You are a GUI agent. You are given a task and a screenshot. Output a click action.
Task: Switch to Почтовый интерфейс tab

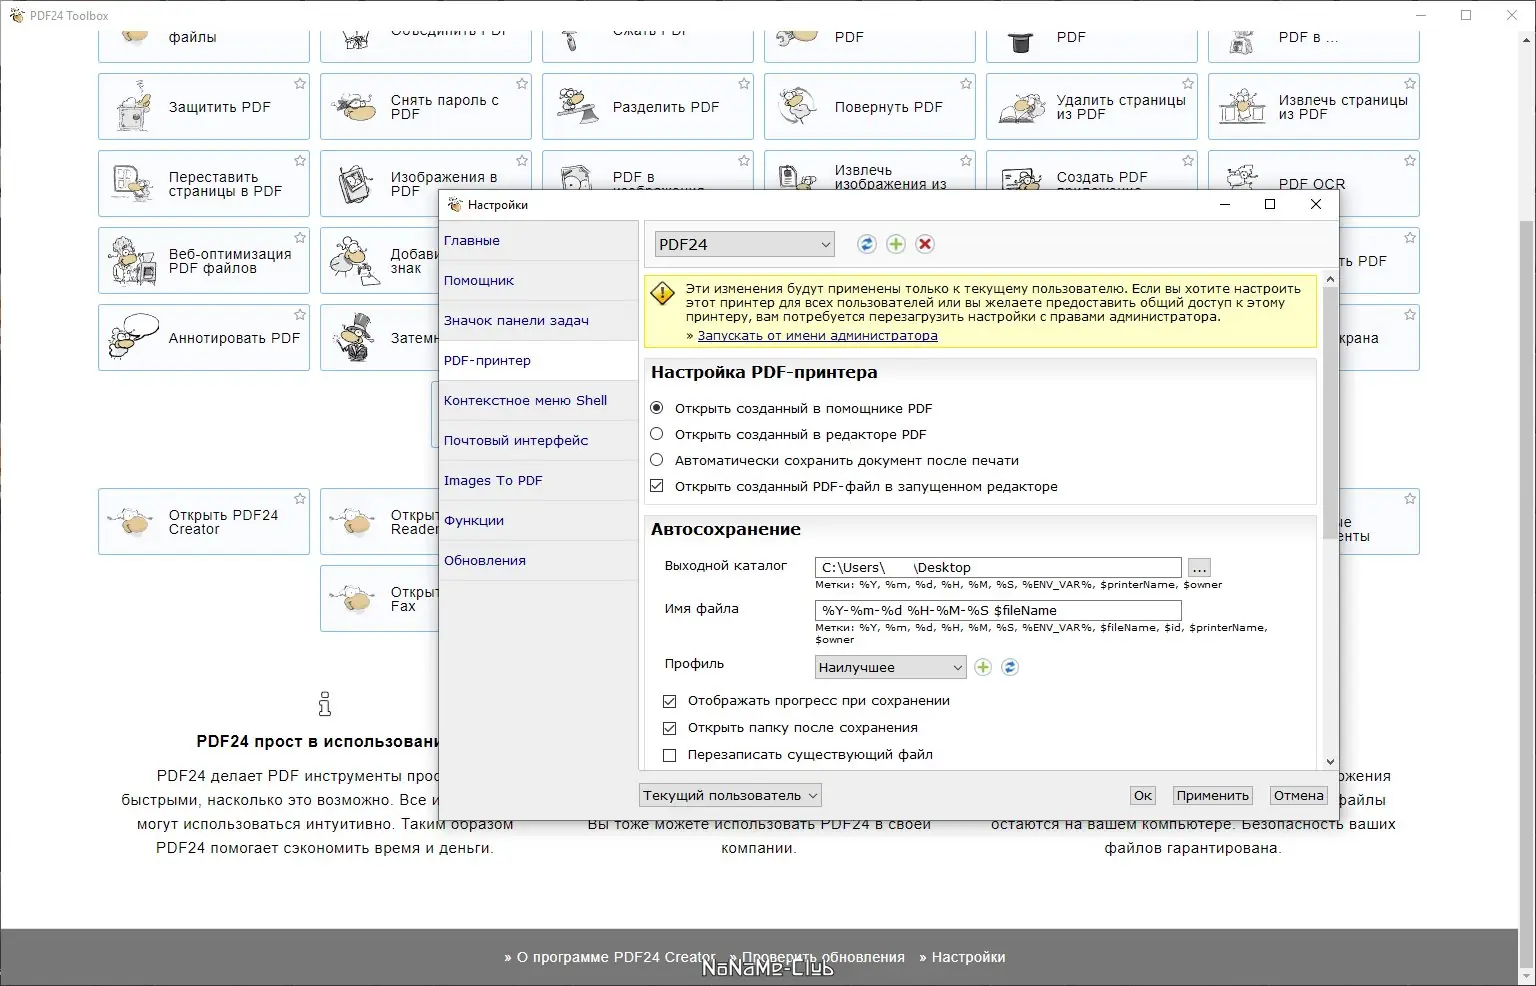click(539, 441)
